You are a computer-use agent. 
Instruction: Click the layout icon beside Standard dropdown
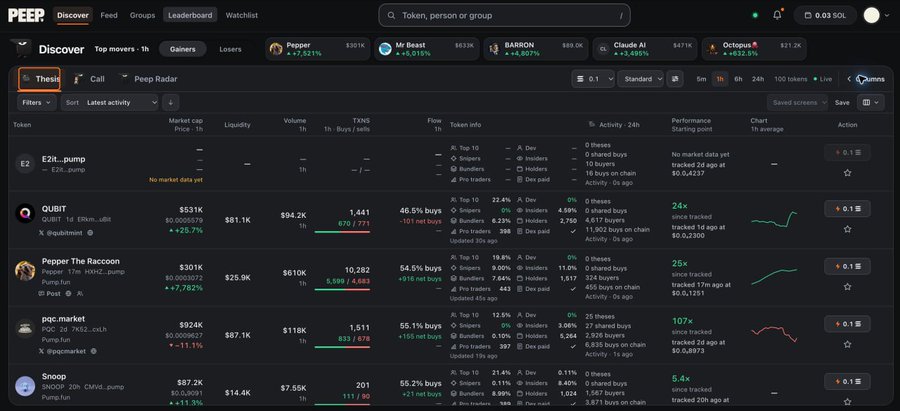675,79
